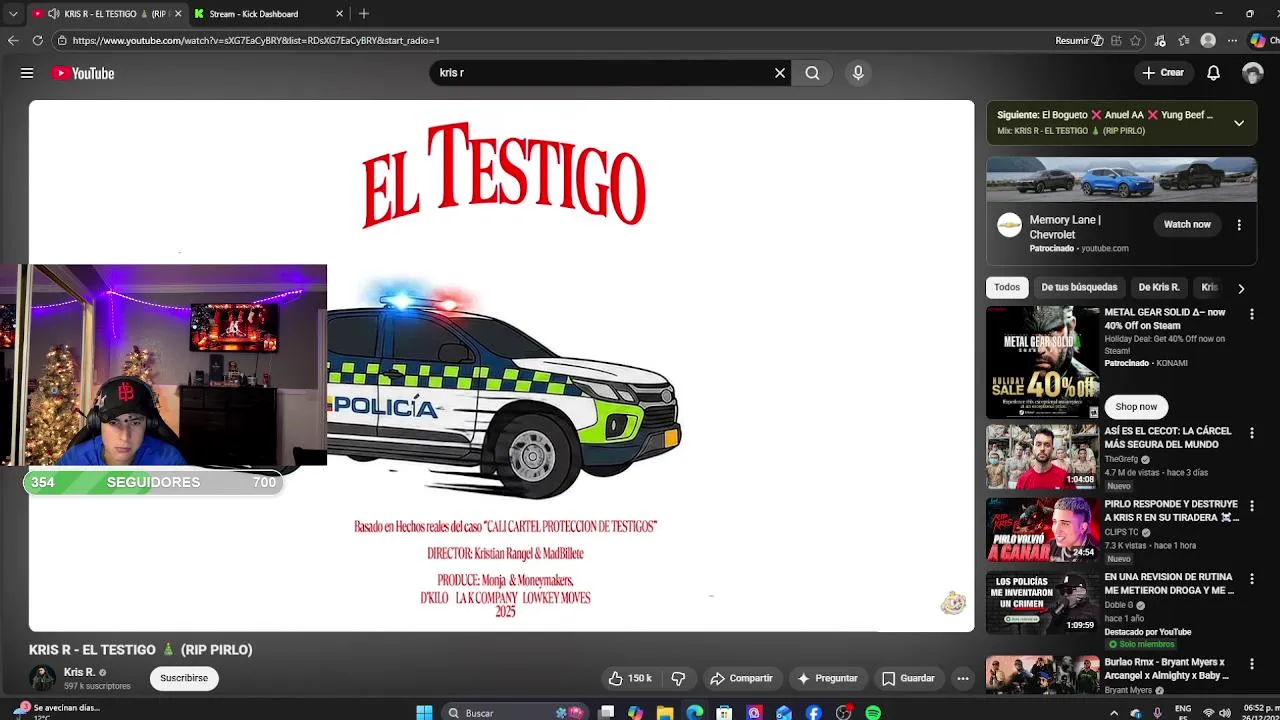Open File Explorer from taskbar

[664, 712]
